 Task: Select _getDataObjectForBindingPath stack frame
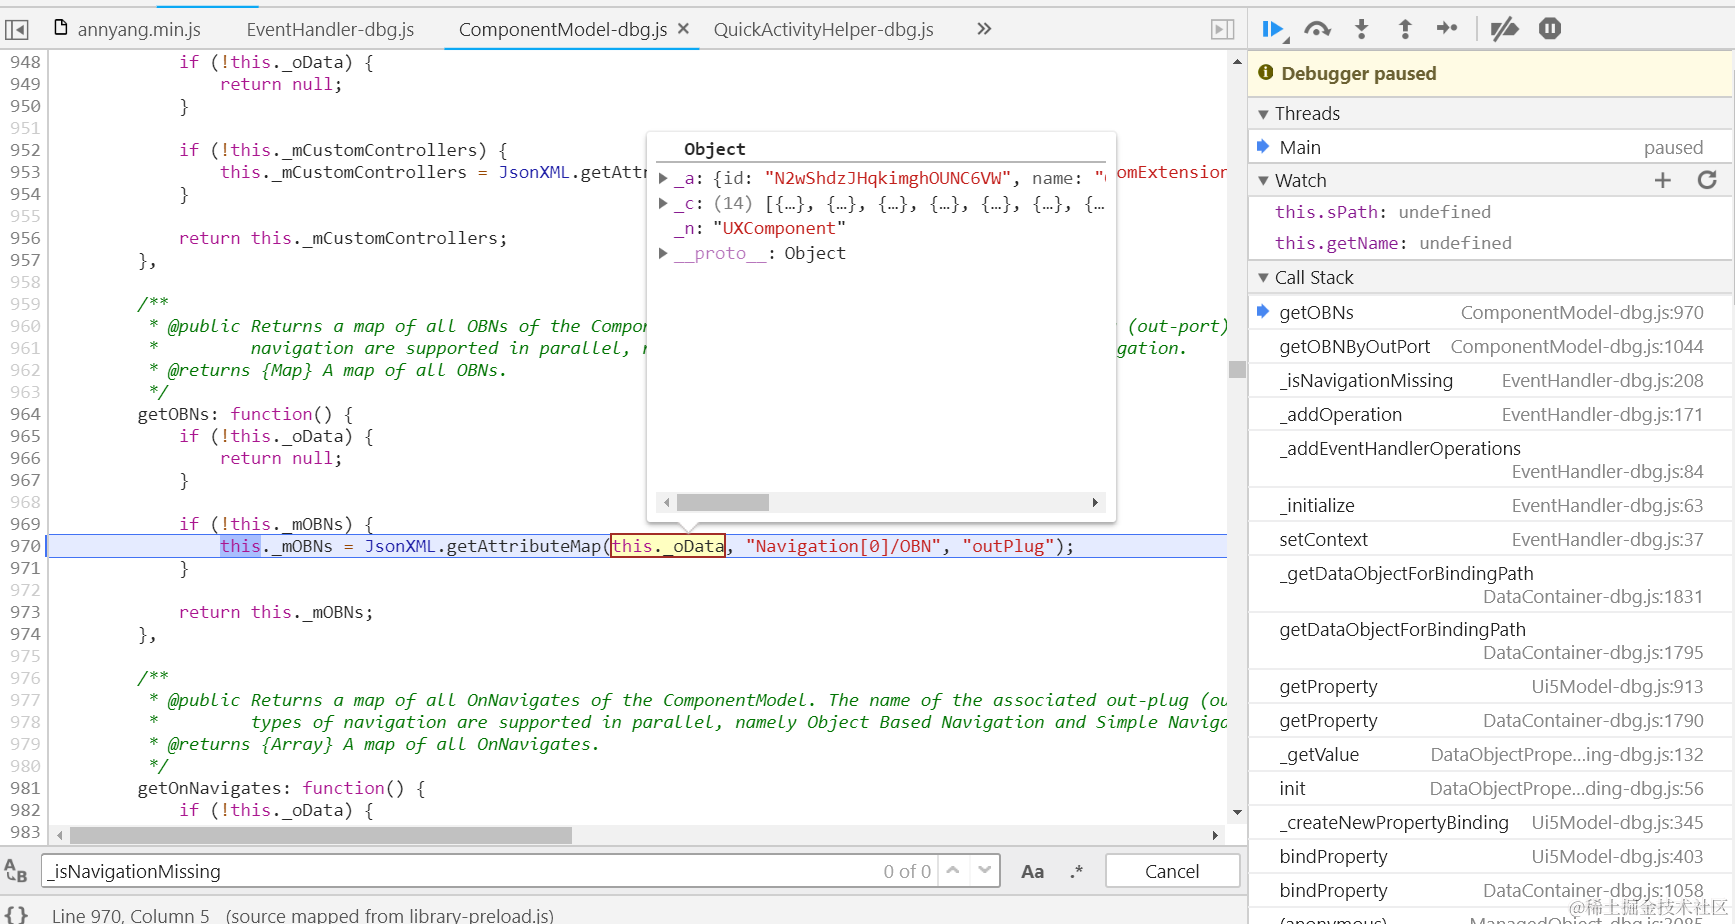[1490, 585]
